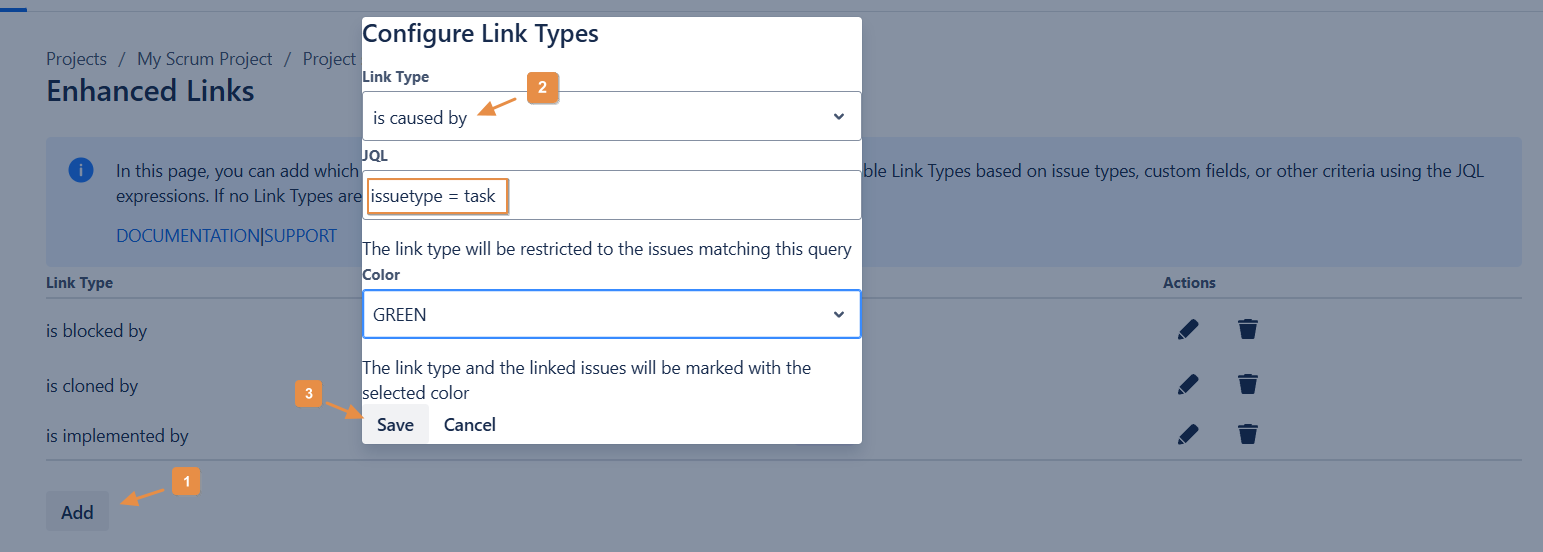The height and width of the screenshot is (552, 1543).
Task: Select the 'is cloned by' row label
Action: 92,386
